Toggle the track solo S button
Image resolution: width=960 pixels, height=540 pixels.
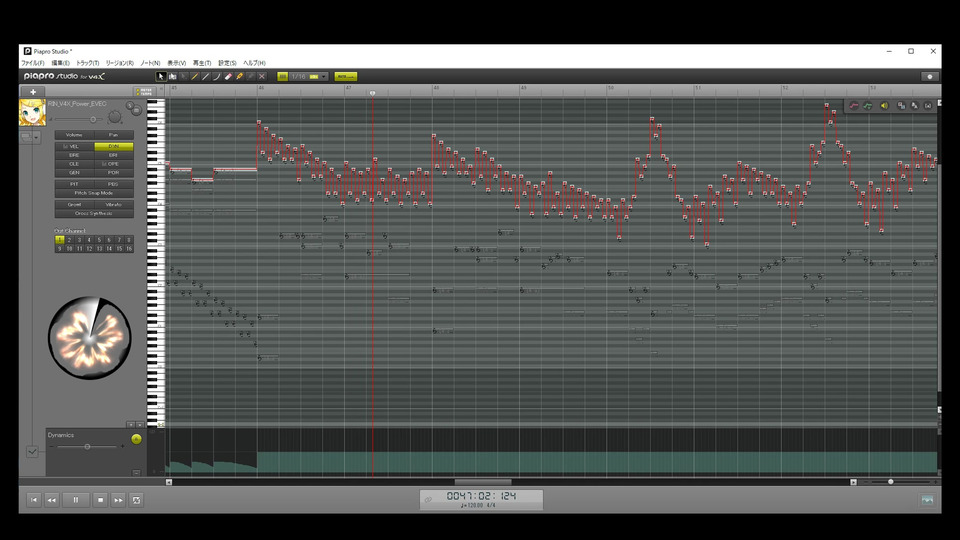130,105
